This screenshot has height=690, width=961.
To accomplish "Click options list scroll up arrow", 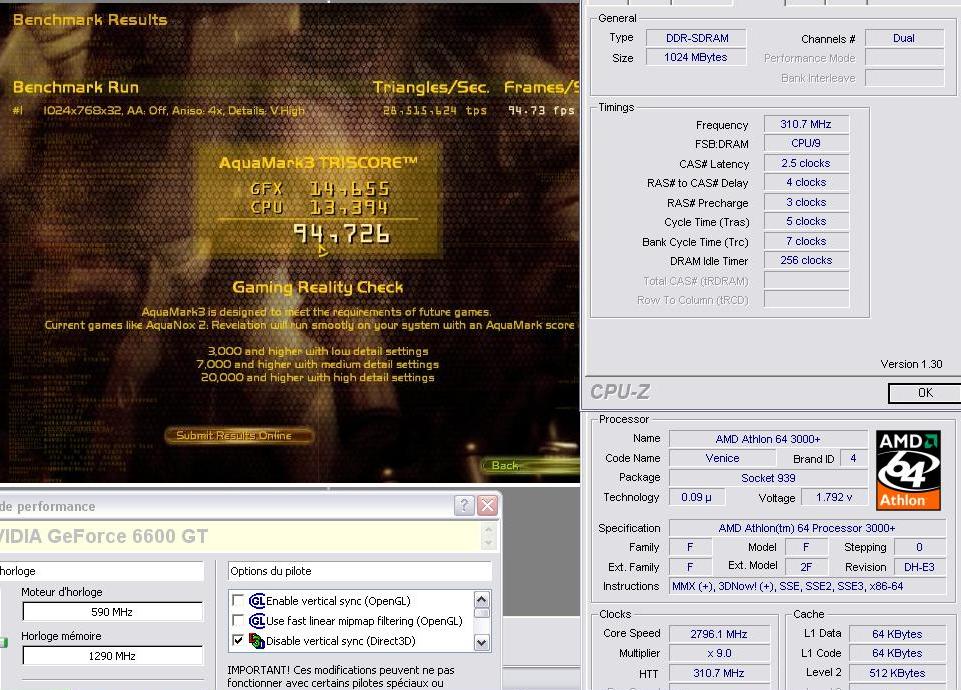I will click(482, 599).
